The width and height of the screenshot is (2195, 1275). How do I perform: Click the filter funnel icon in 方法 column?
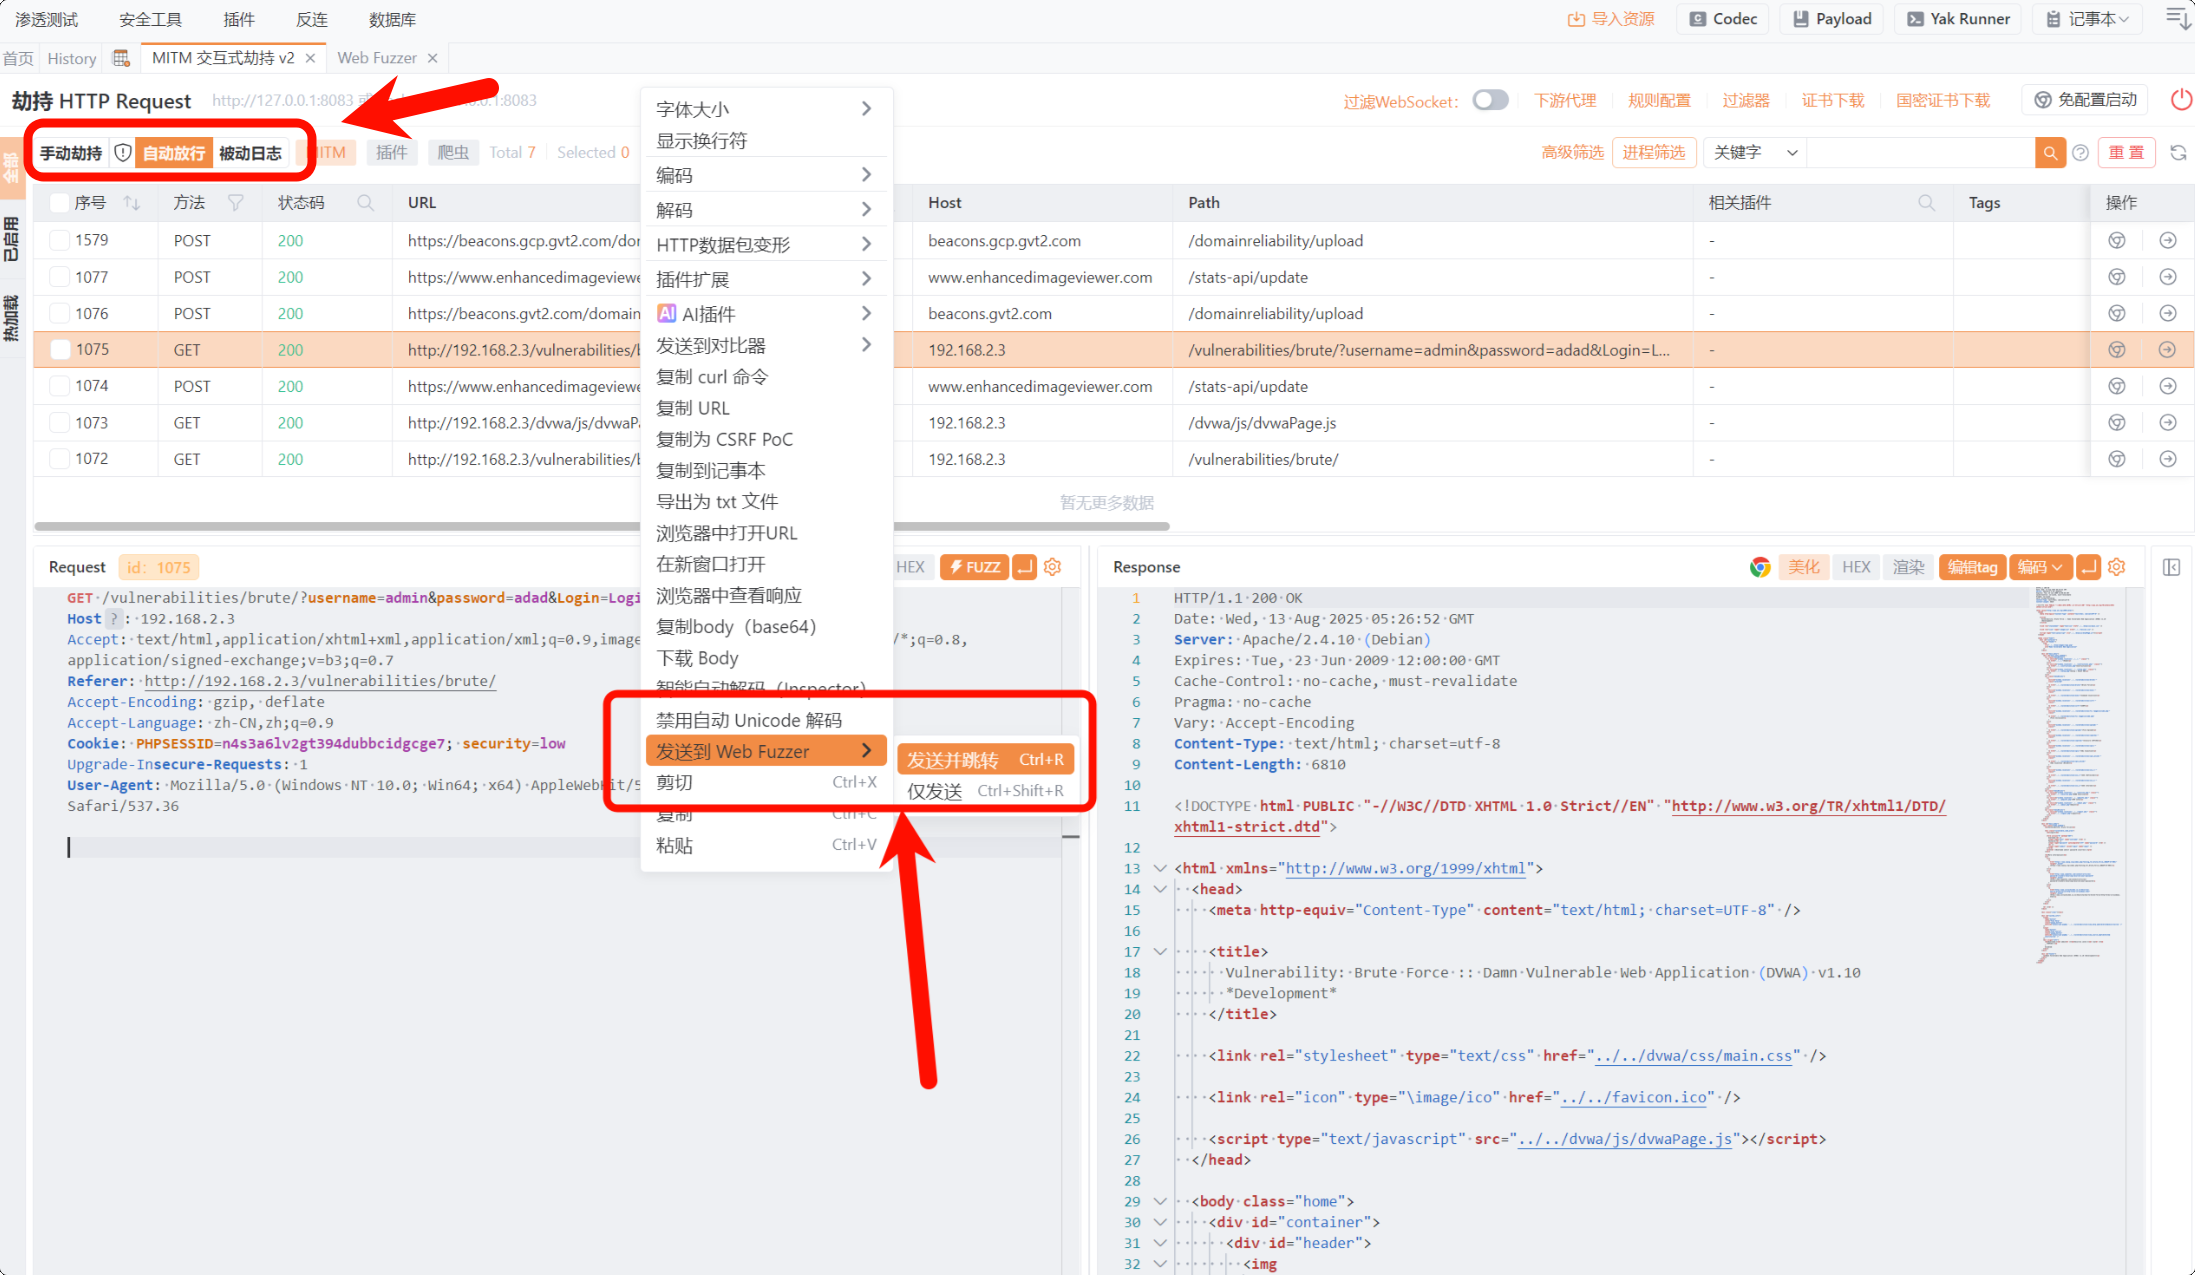pos(236,203)
